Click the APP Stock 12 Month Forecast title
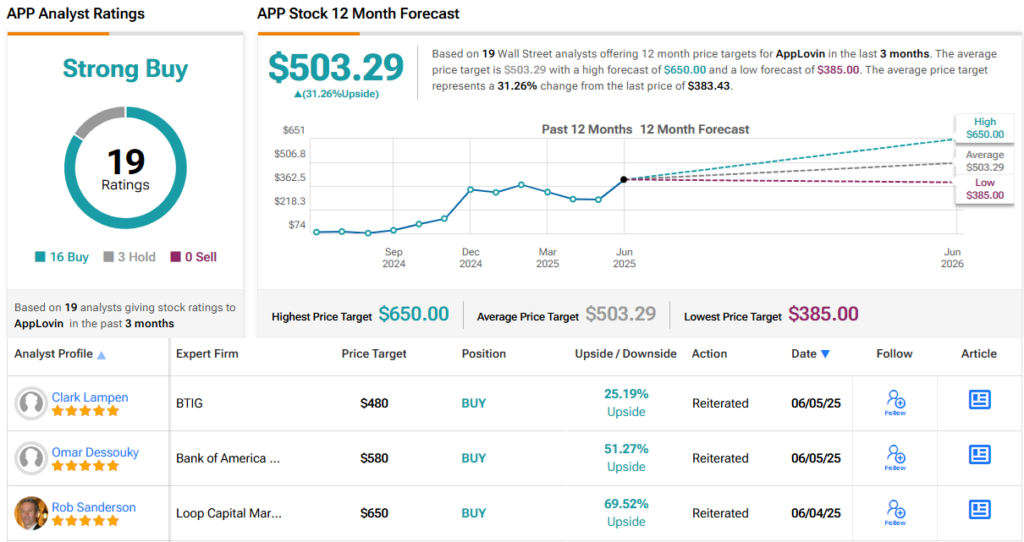Image resolution: width=1024 pixels, height=542 pixels. (358, 13)
